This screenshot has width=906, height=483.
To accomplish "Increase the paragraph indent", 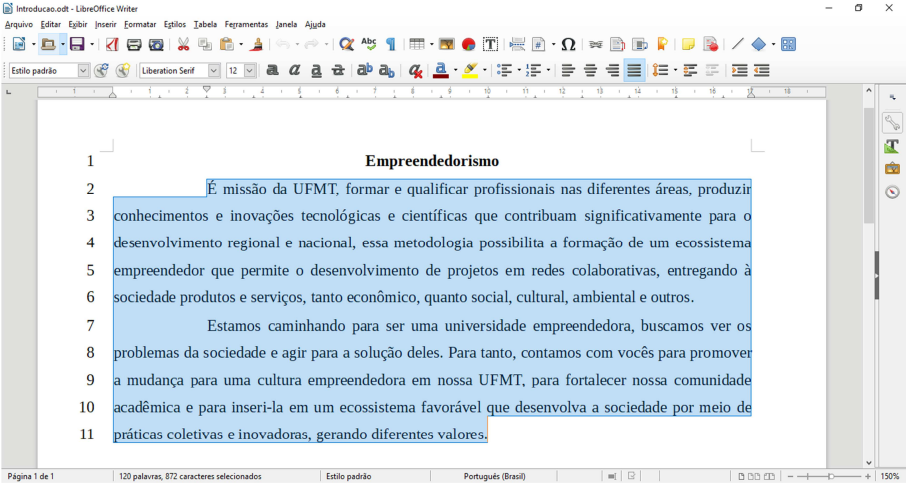I will point(740,70).
